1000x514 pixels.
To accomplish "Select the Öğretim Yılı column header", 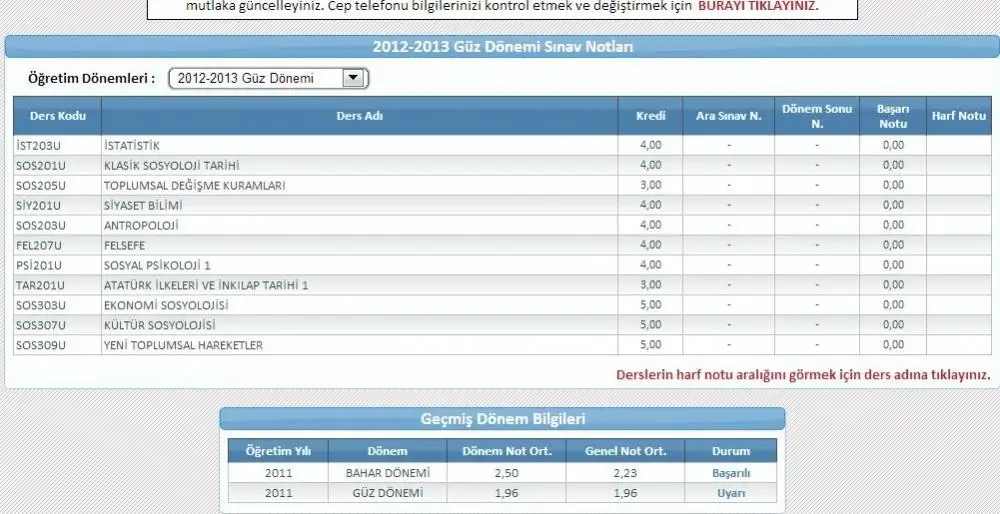I will coord(278,451).
